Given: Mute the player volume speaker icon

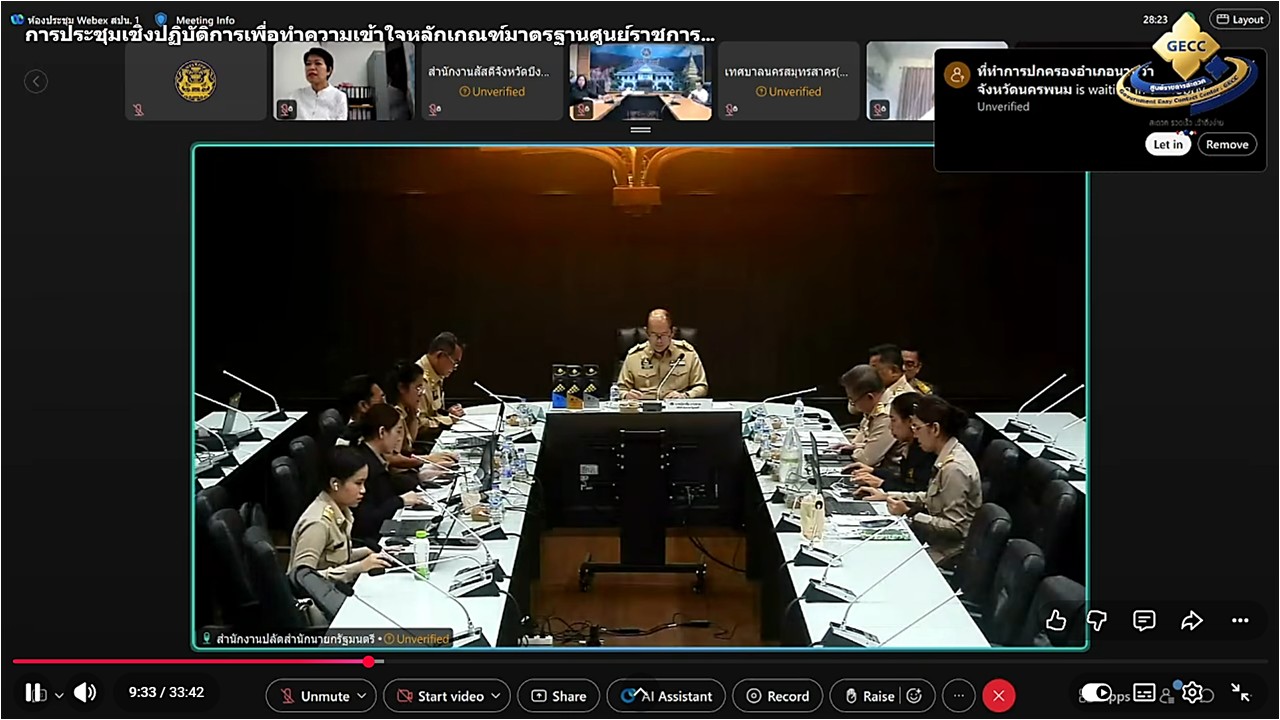Looking at the screenshot, I should coord(85,692).
